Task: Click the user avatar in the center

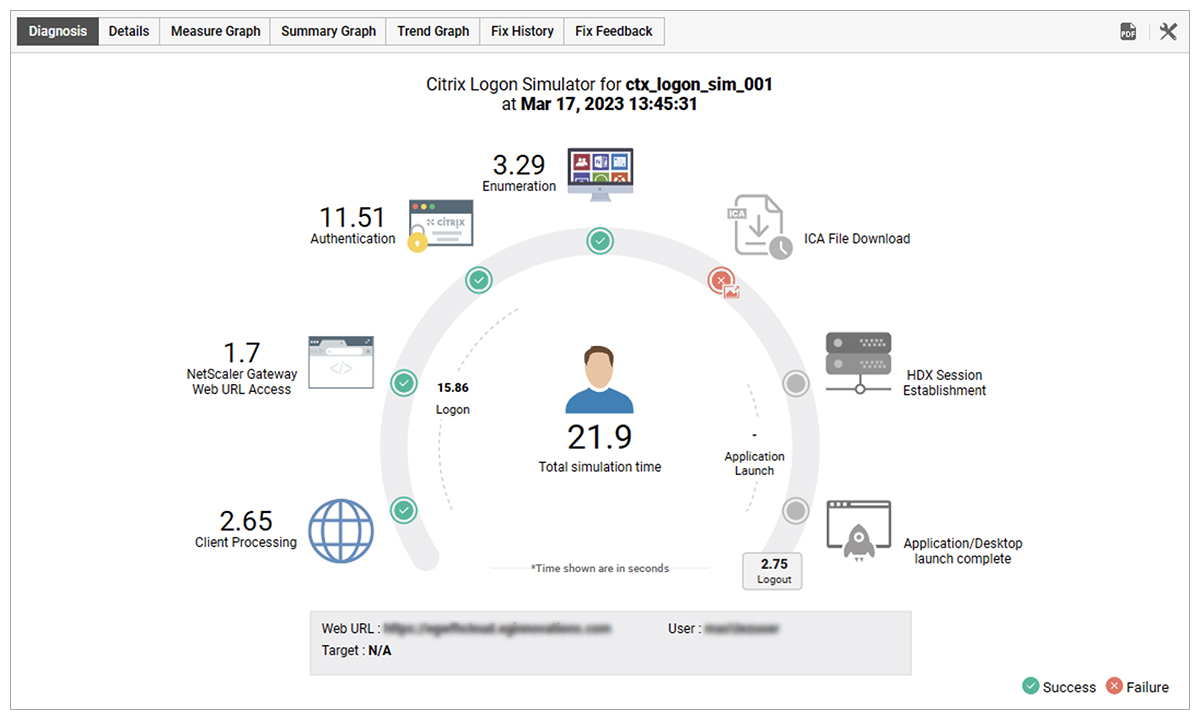Action: 600,379
